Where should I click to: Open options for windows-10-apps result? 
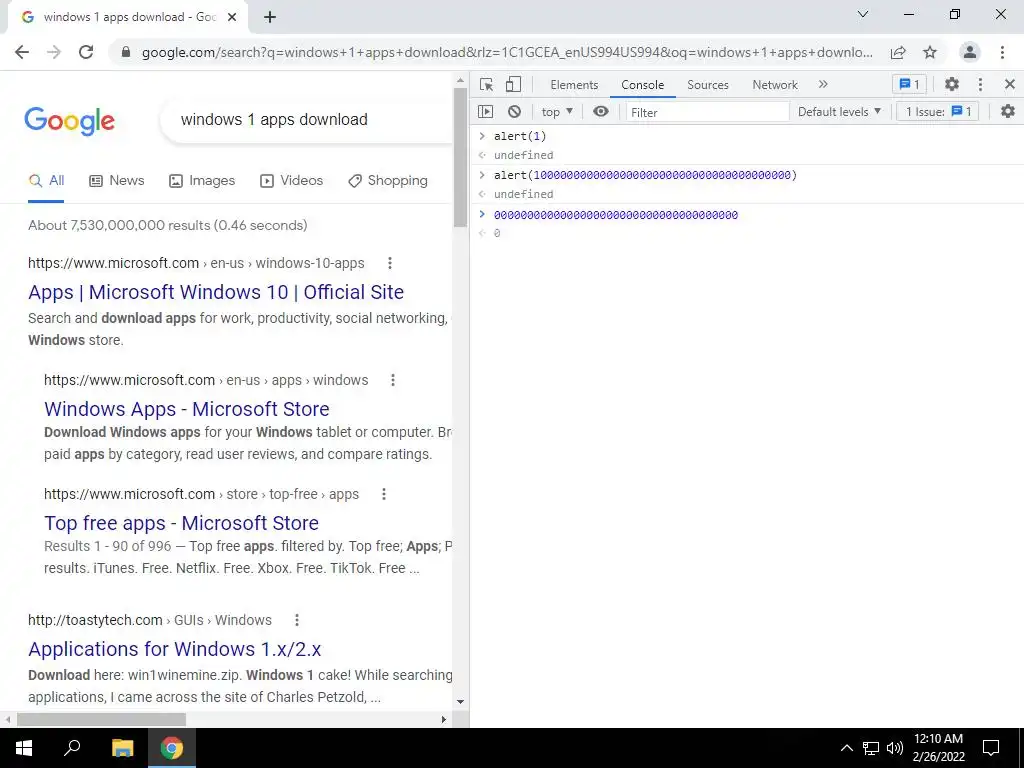[x=390, y=263]
